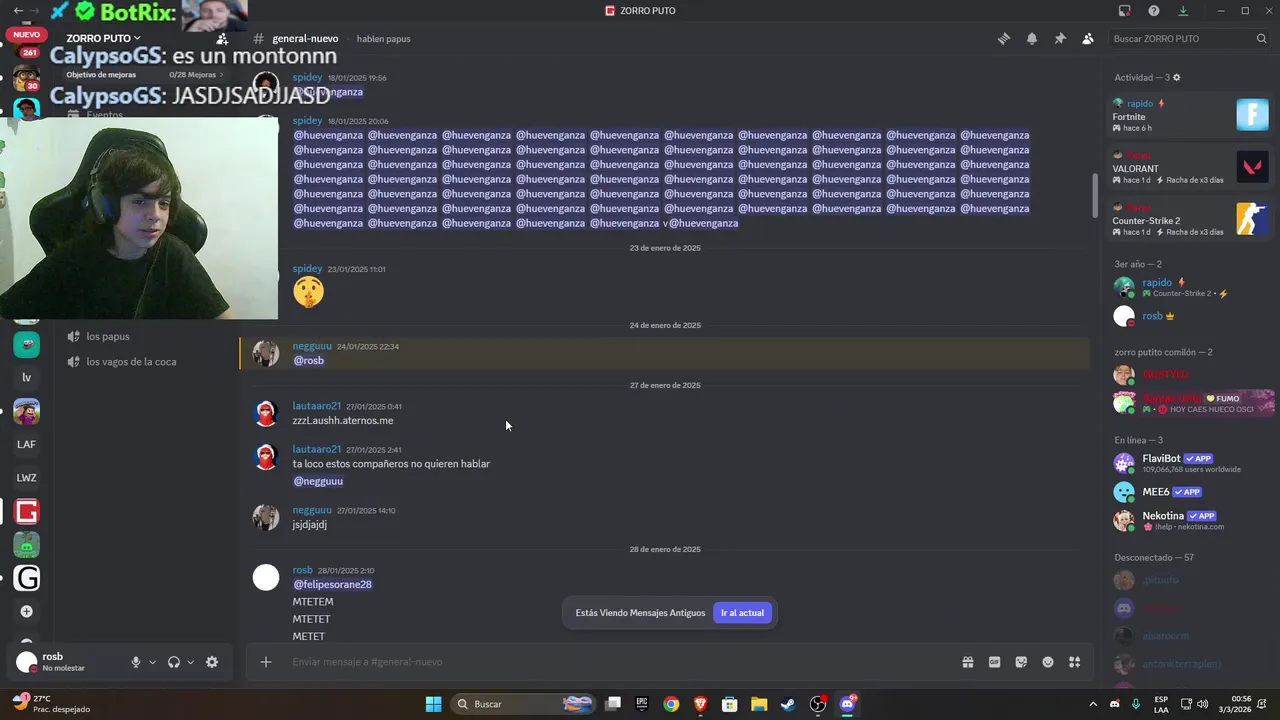
Task: Click the search magnifier in Buscar ZORRO PUTO
Action: pyautogui.click(x=1261, y=39)
